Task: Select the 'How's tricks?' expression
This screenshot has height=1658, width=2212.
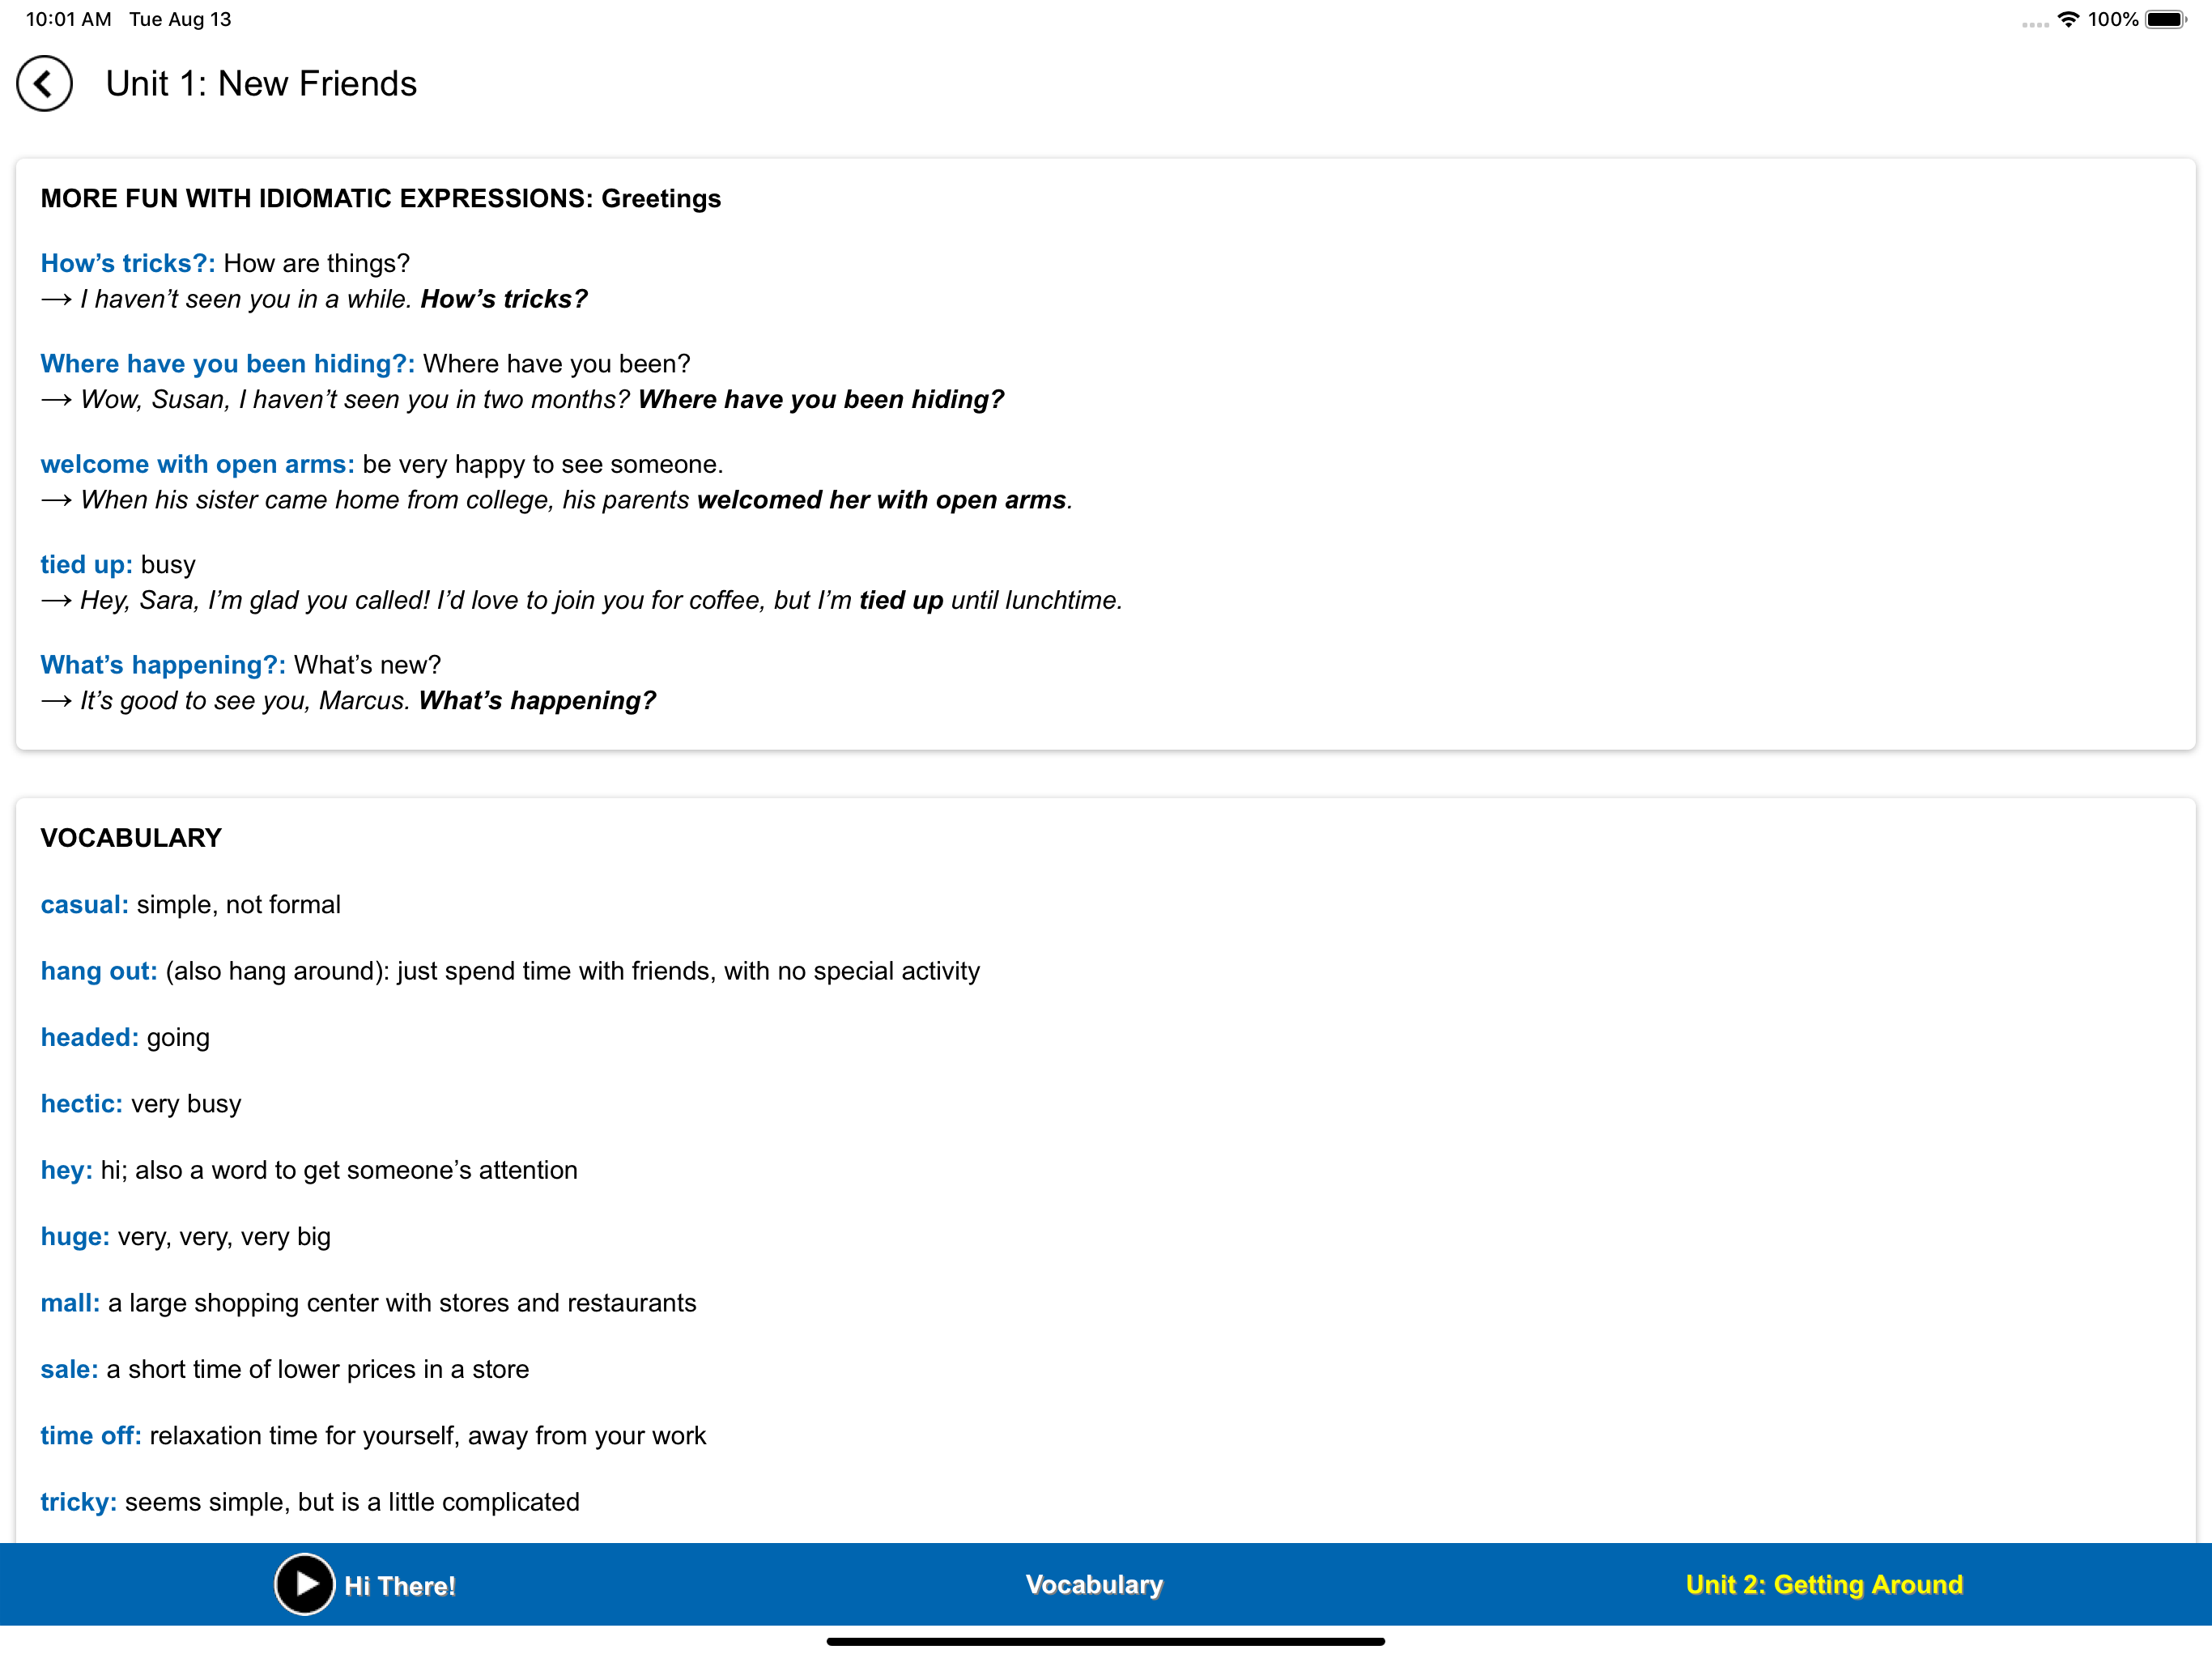Action: (128, 263)
